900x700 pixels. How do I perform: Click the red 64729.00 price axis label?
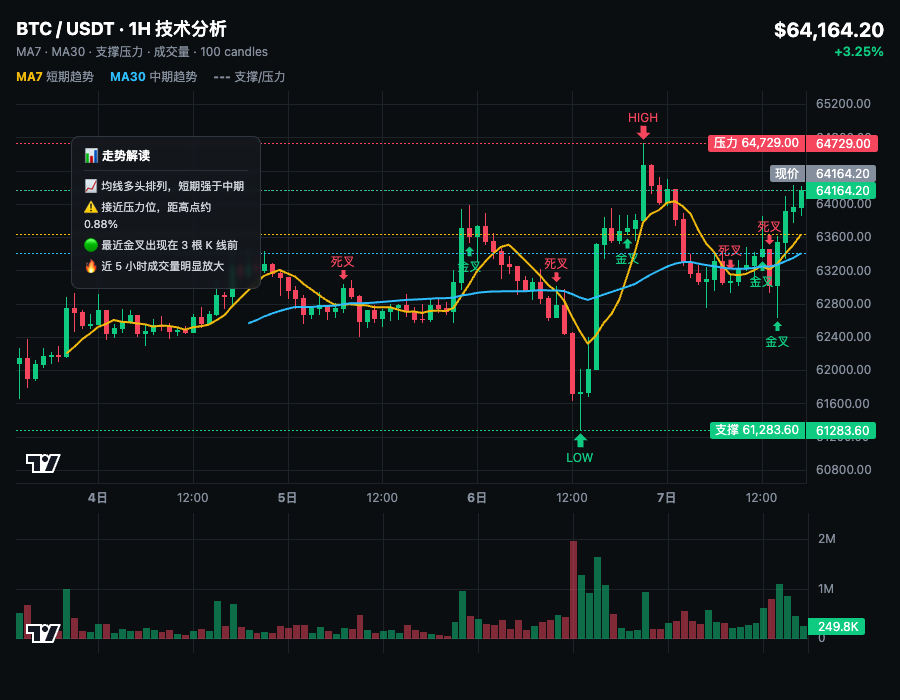coord(842,143)
